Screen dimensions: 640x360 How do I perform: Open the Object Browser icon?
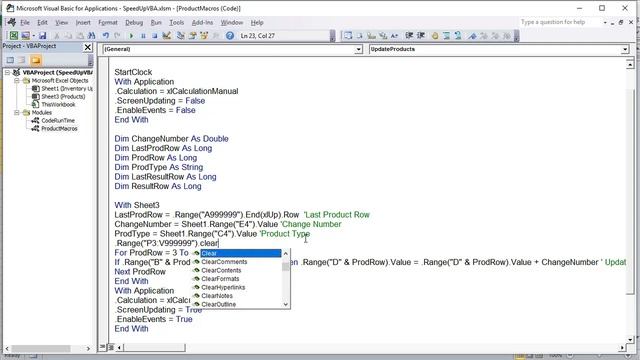click(204, 36)
